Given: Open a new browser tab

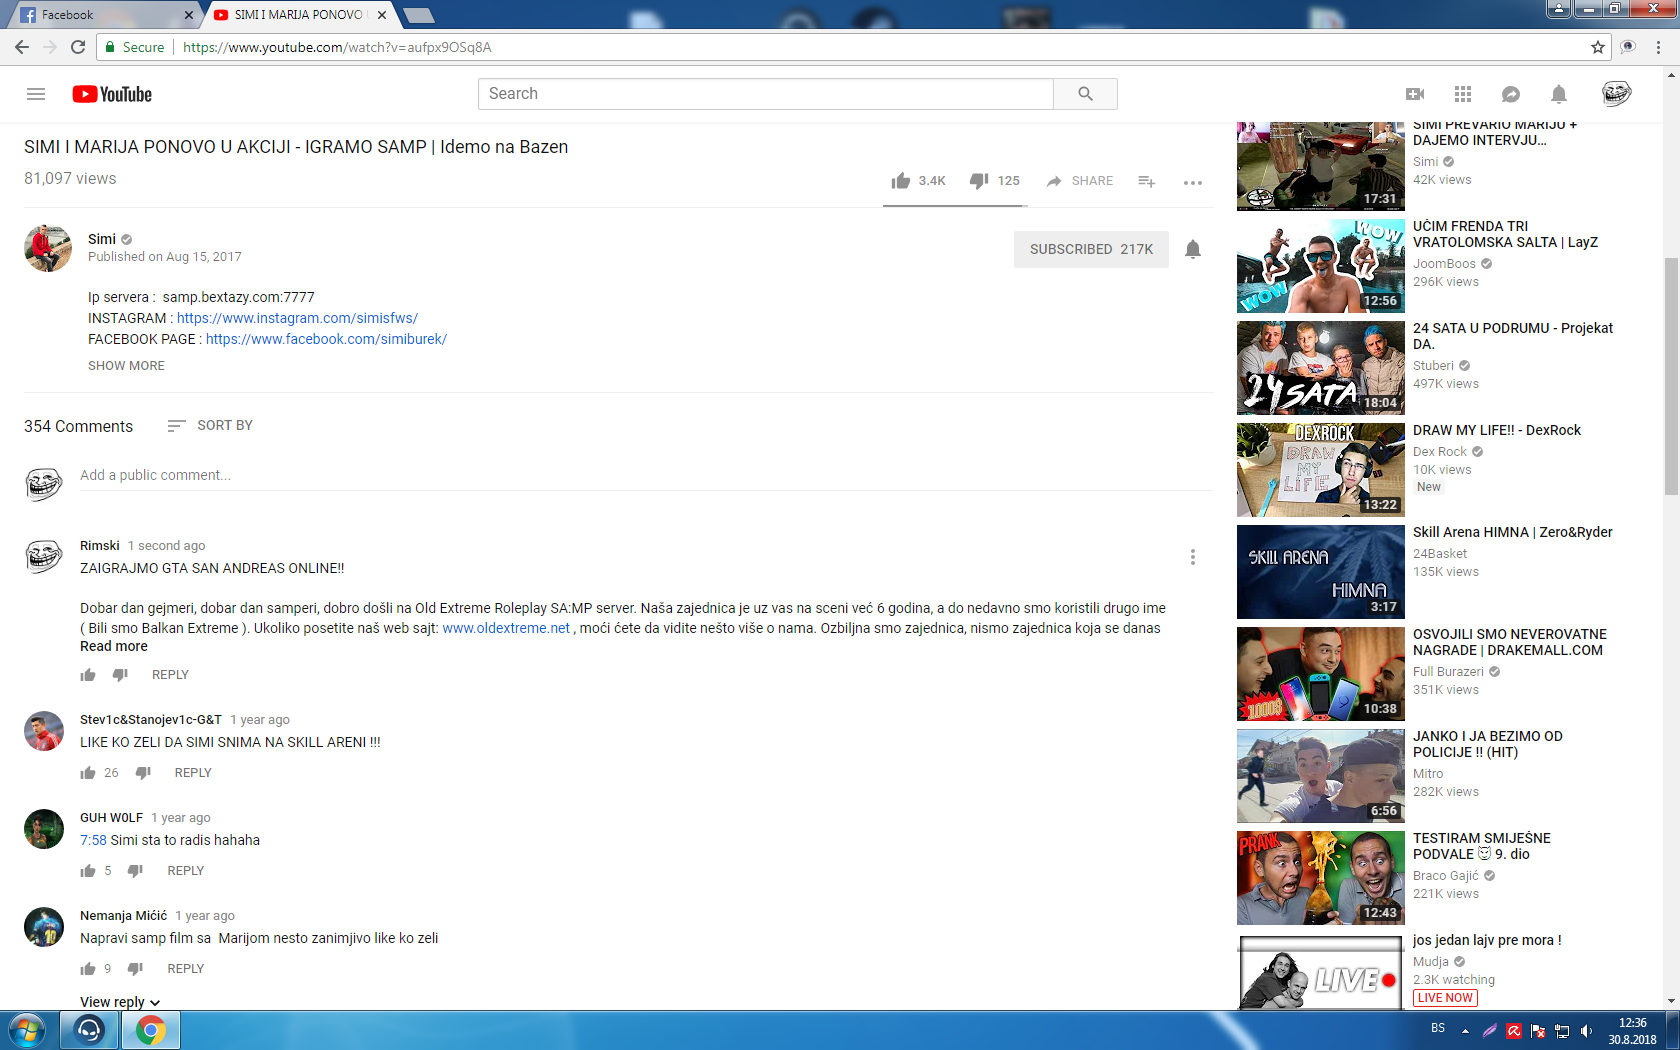Looking at the screenshot, I should click(418, 15).
